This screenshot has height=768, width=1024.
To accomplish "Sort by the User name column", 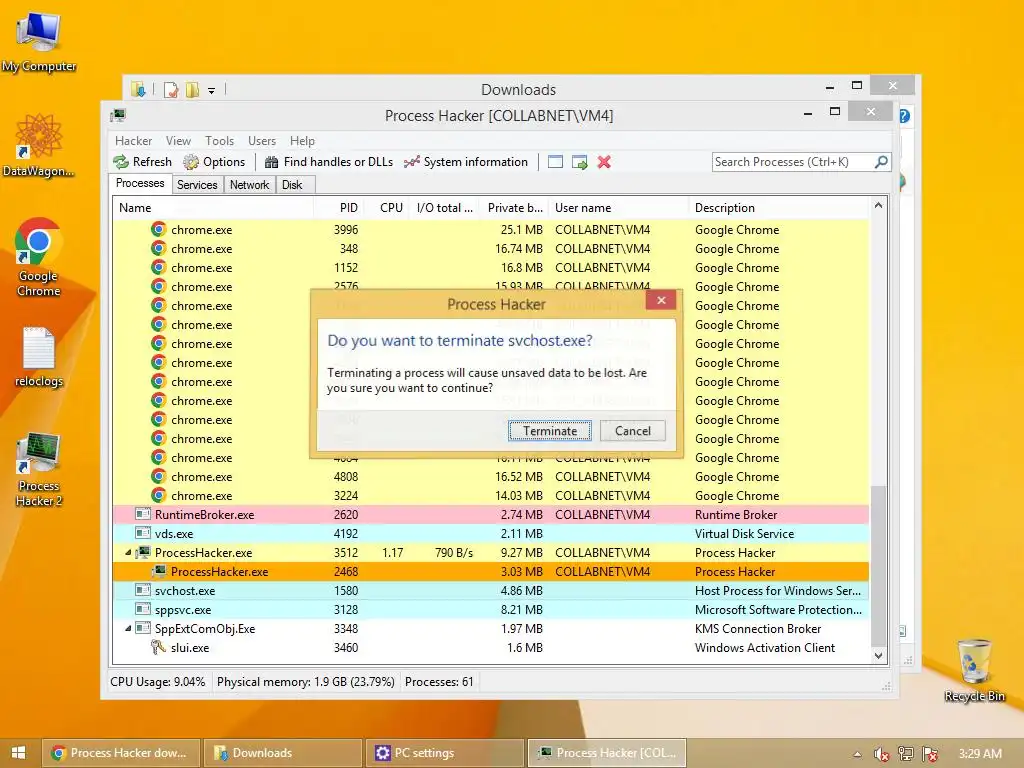I will point(618,208).
